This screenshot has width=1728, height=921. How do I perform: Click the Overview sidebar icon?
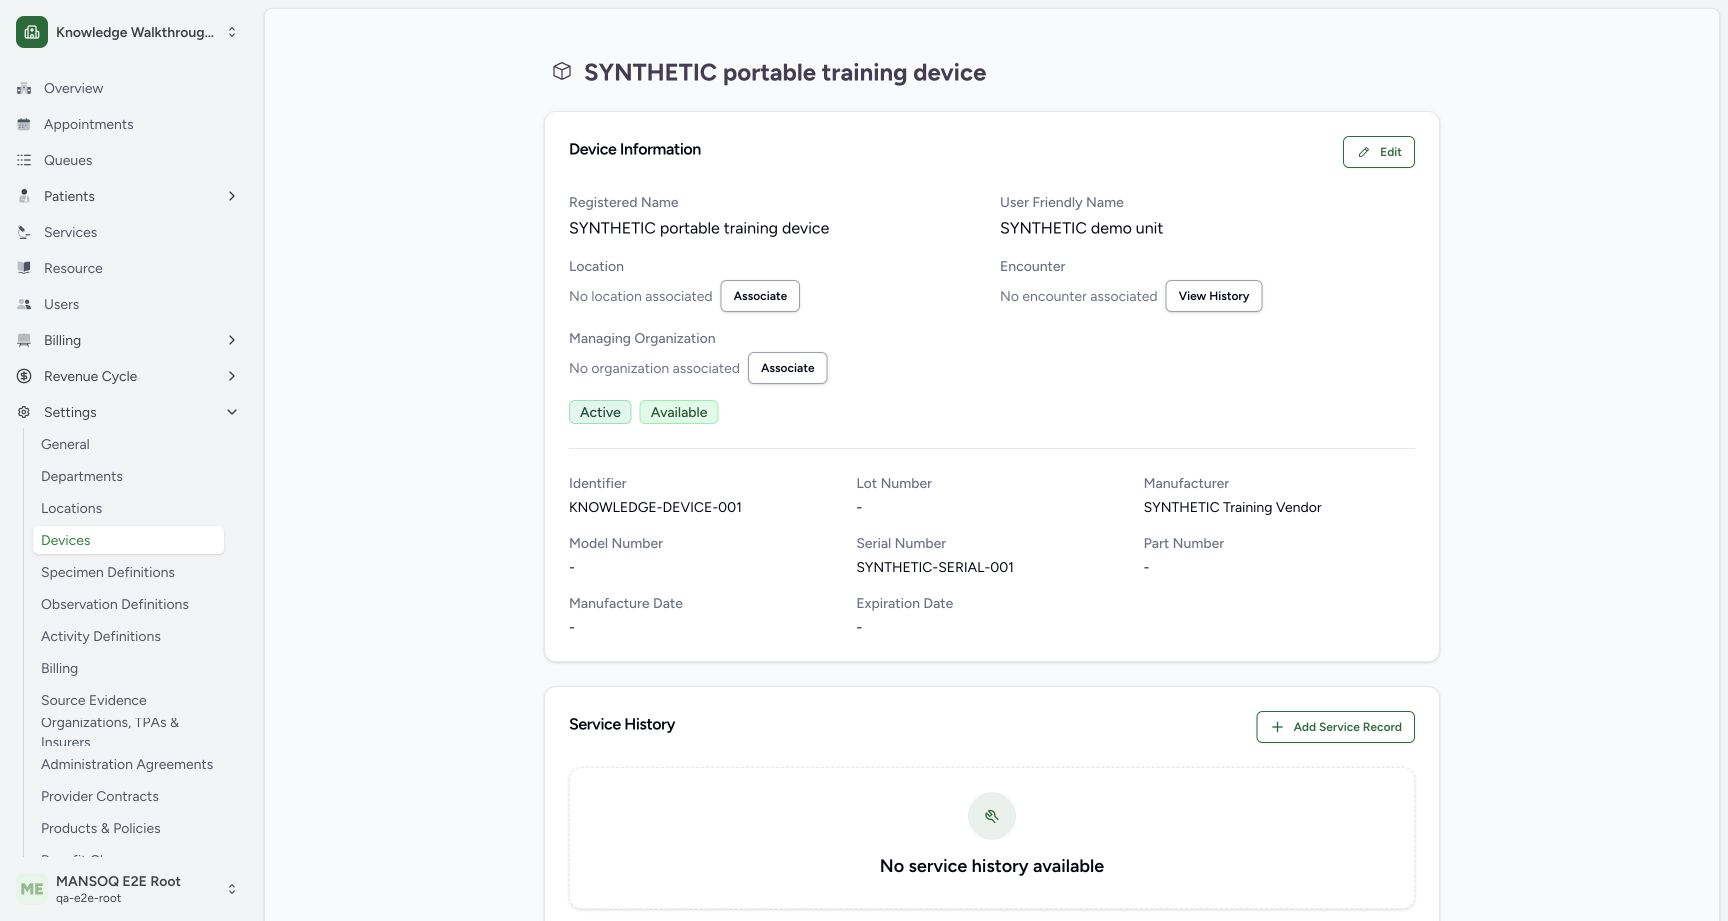(24, 88)
